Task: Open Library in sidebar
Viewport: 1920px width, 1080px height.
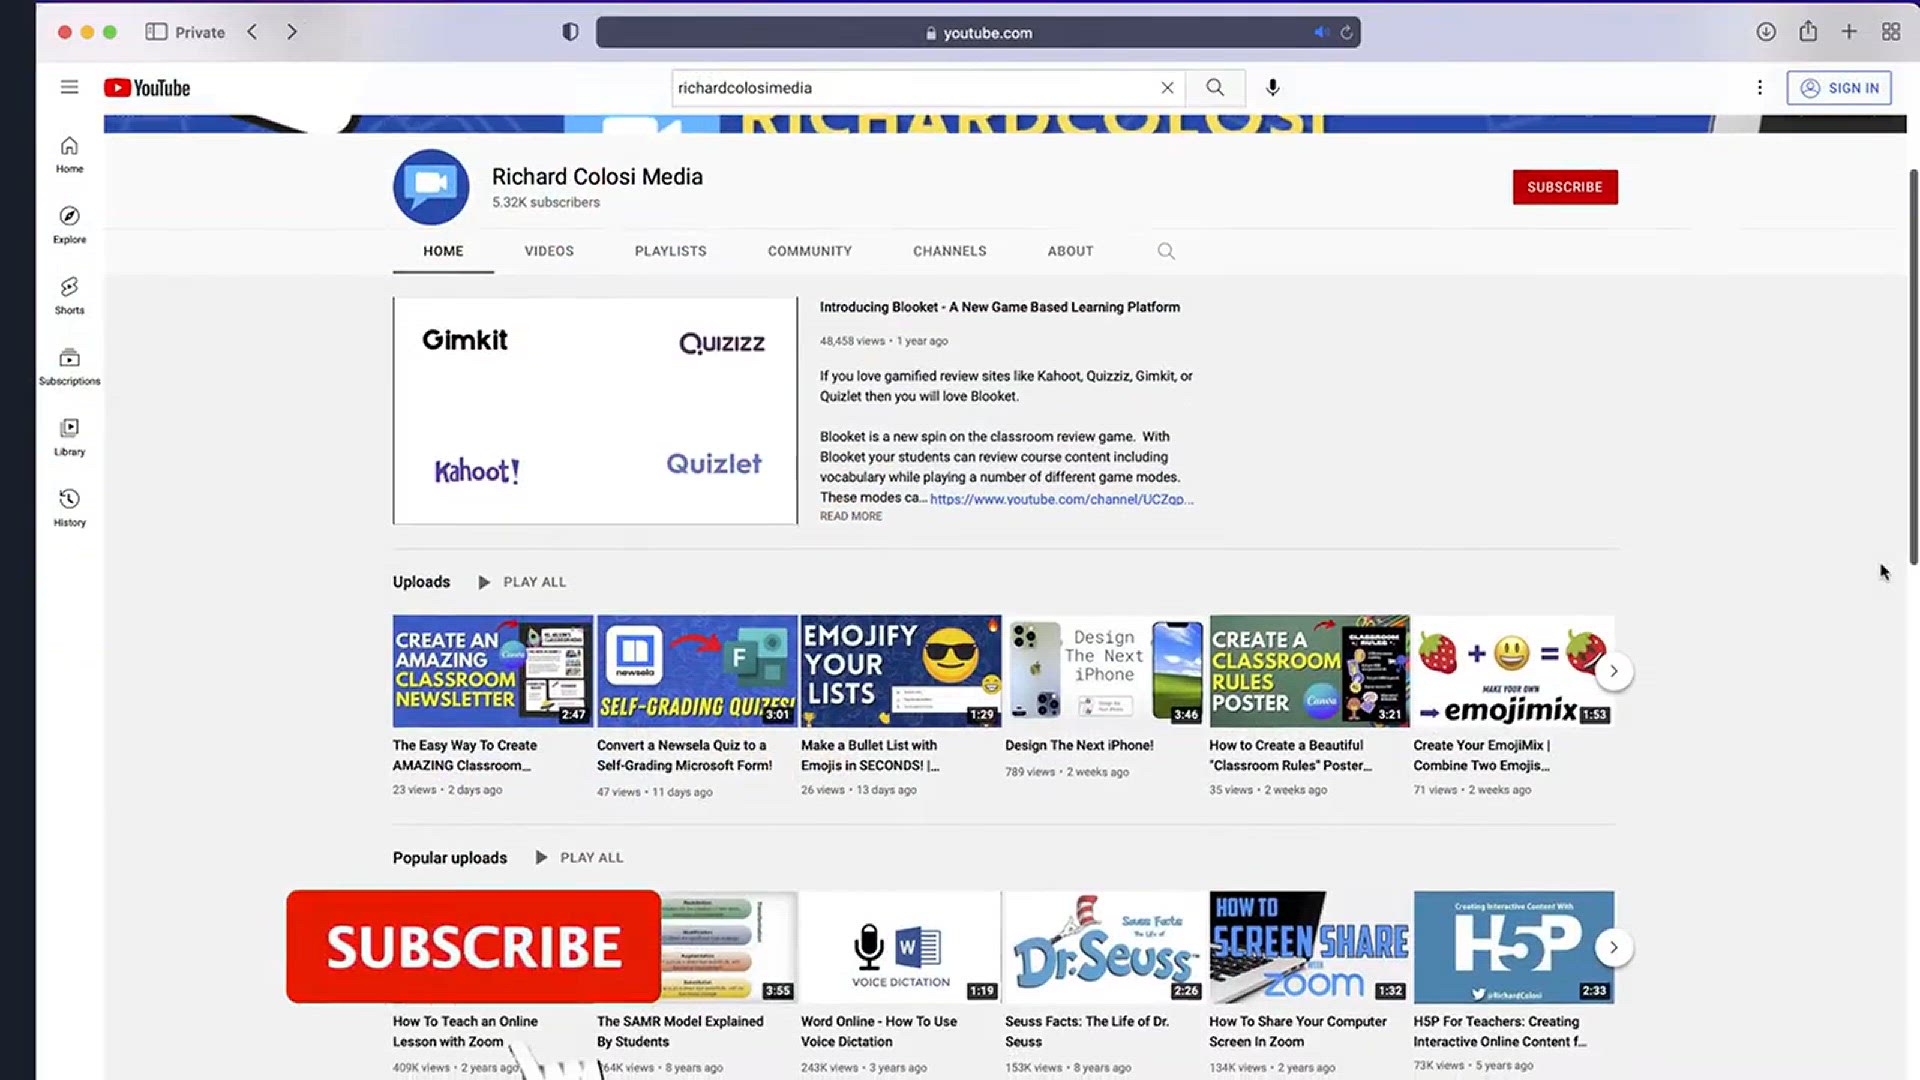Action: (69, 437)
